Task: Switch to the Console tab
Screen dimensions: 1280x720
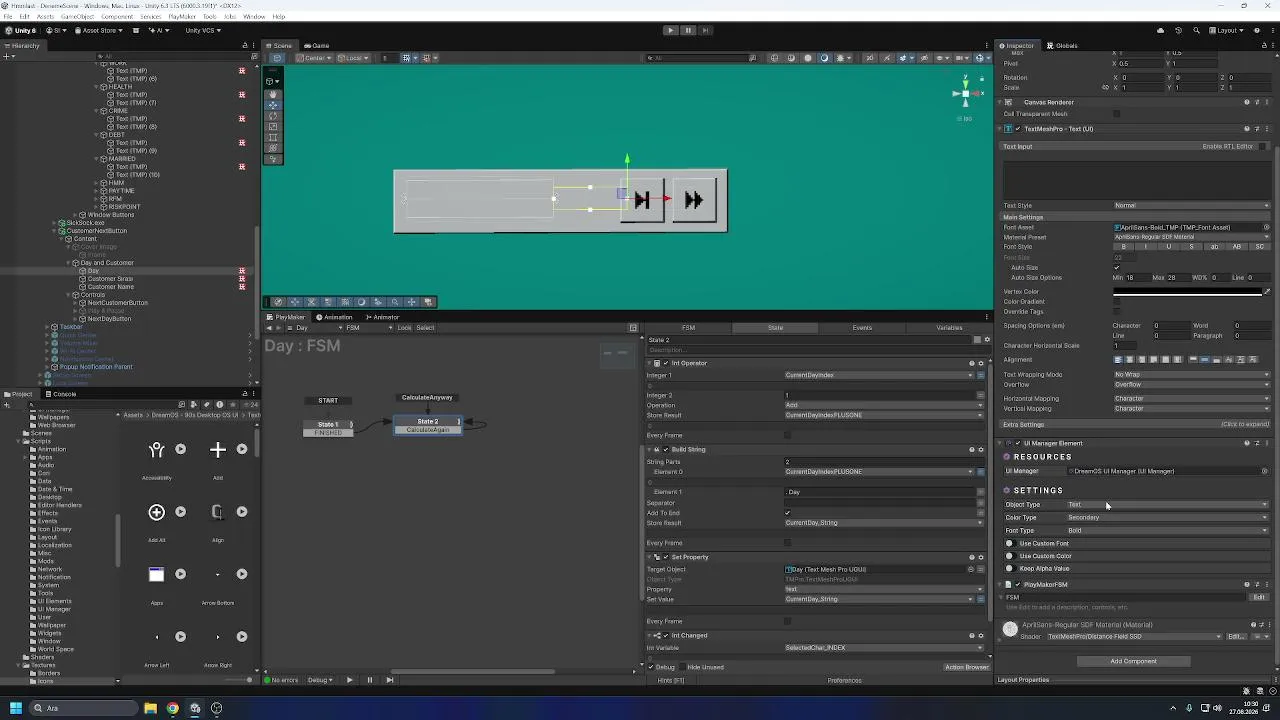Action: tap(62, 394)
